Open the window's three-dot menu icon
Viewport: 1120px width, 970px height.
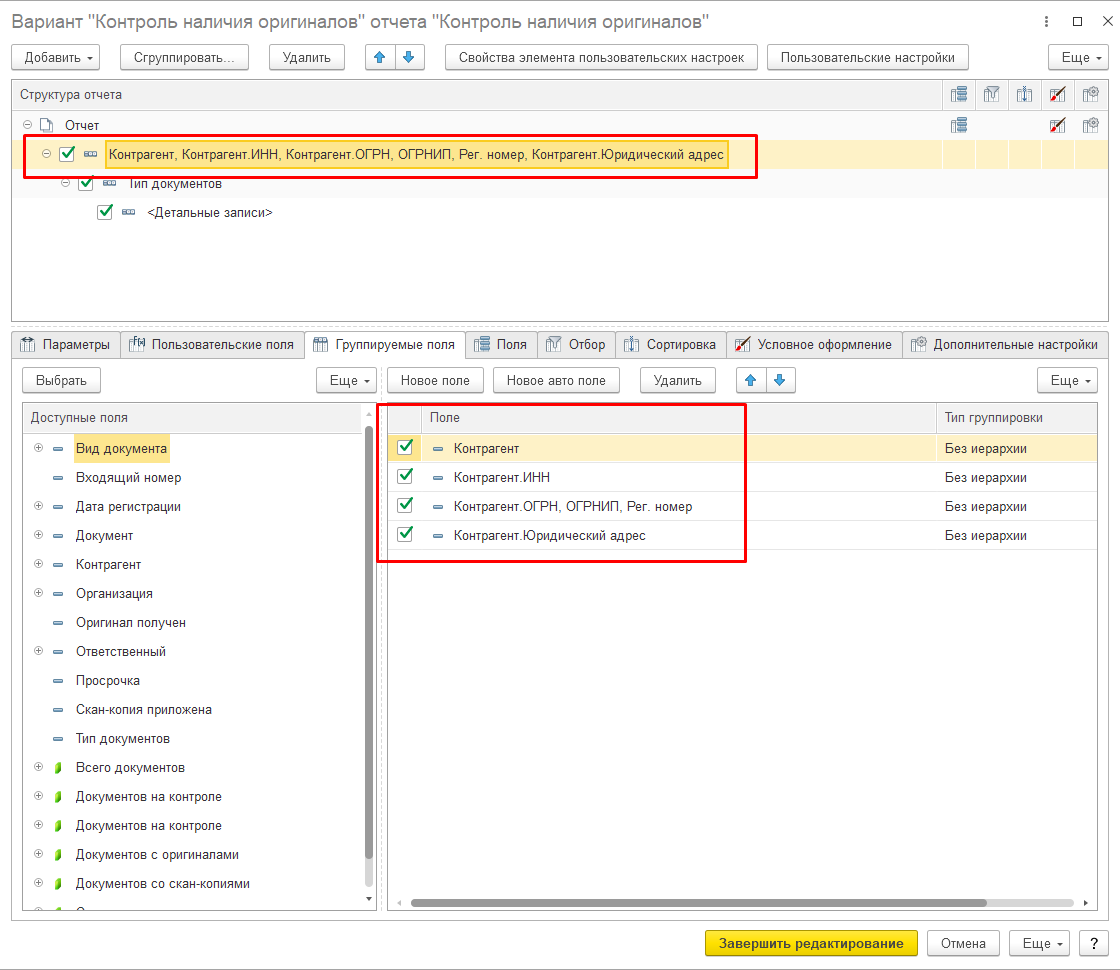point(1046,21)
